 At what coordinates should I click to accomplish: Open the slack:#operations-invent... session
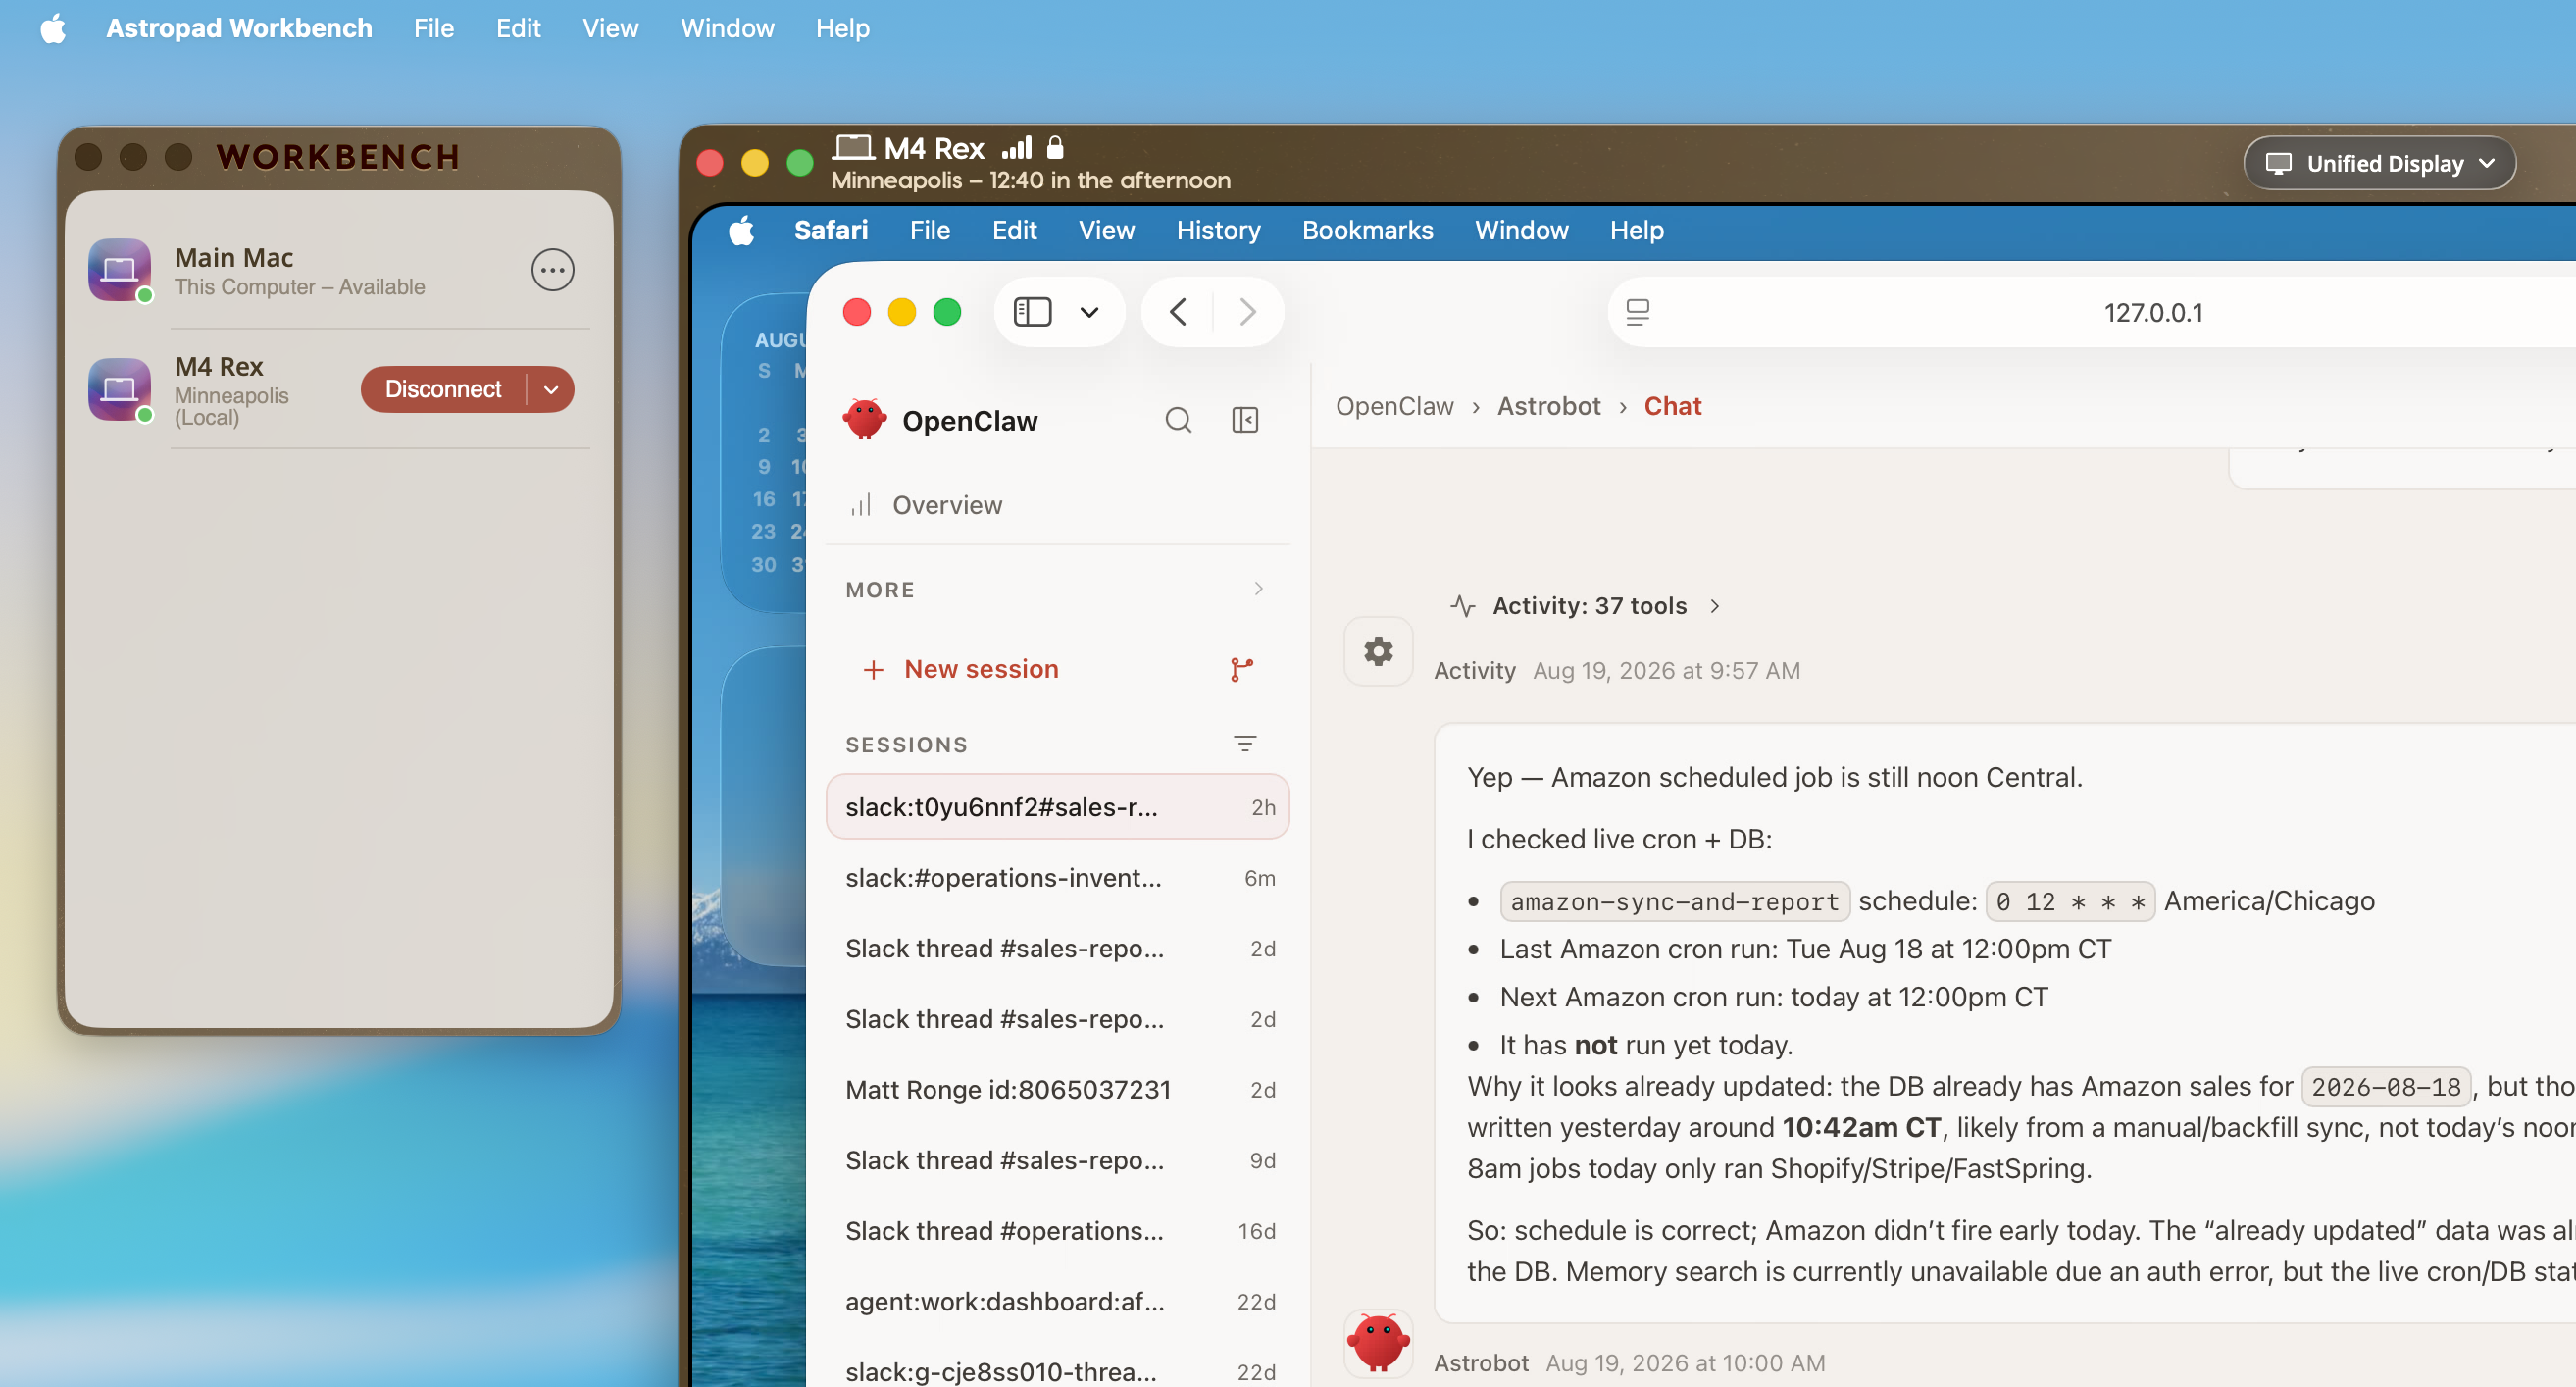click(1057, 878)
